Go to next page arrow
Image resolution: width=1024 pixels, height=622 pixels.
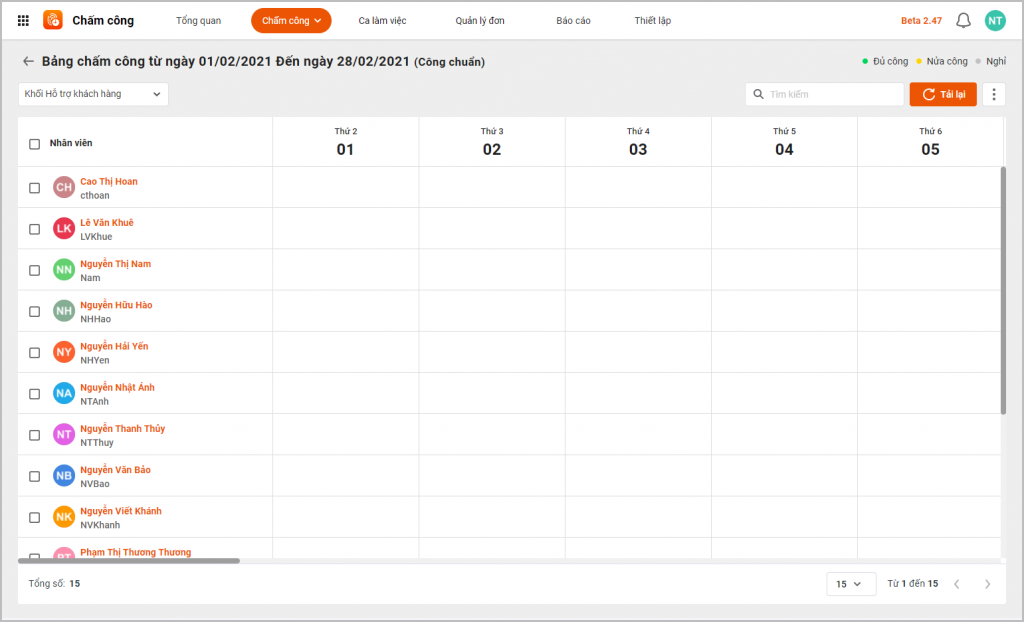coord(987,584)
